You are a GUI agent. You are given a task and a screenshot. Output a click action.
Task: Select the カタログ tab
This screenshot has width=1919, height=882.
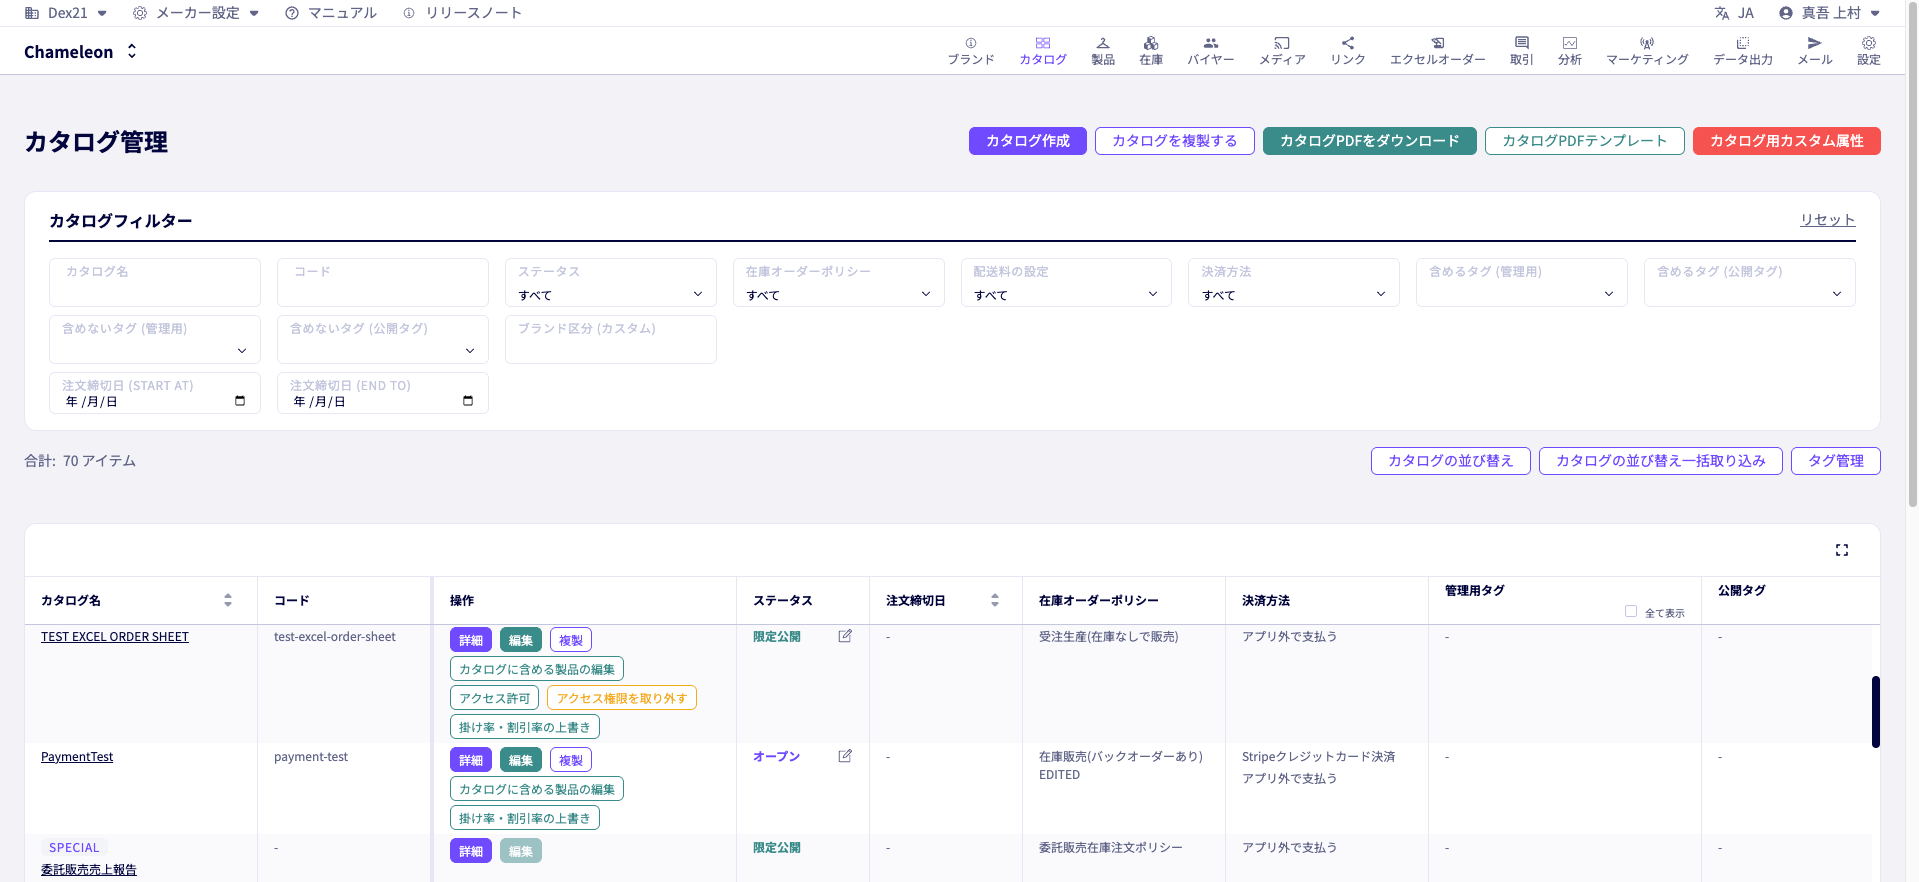[x=1043, y=51]
